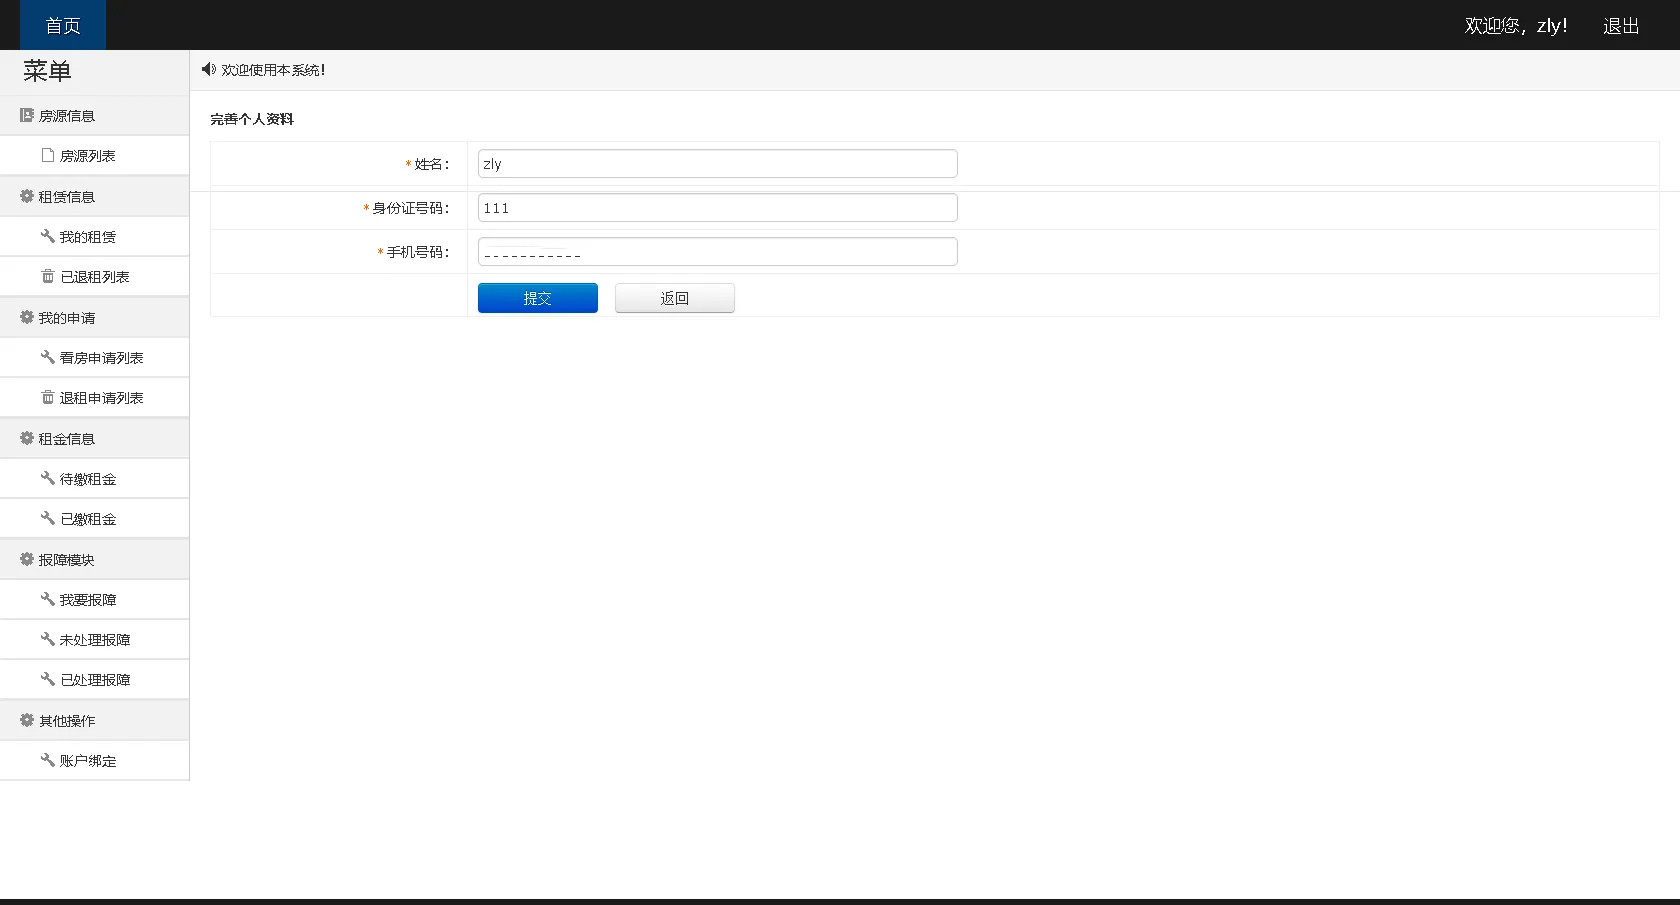This screenshot has width=1680, height=905.
Task: Click the 未处理报障 wrench icon
Action: (47, 639)
